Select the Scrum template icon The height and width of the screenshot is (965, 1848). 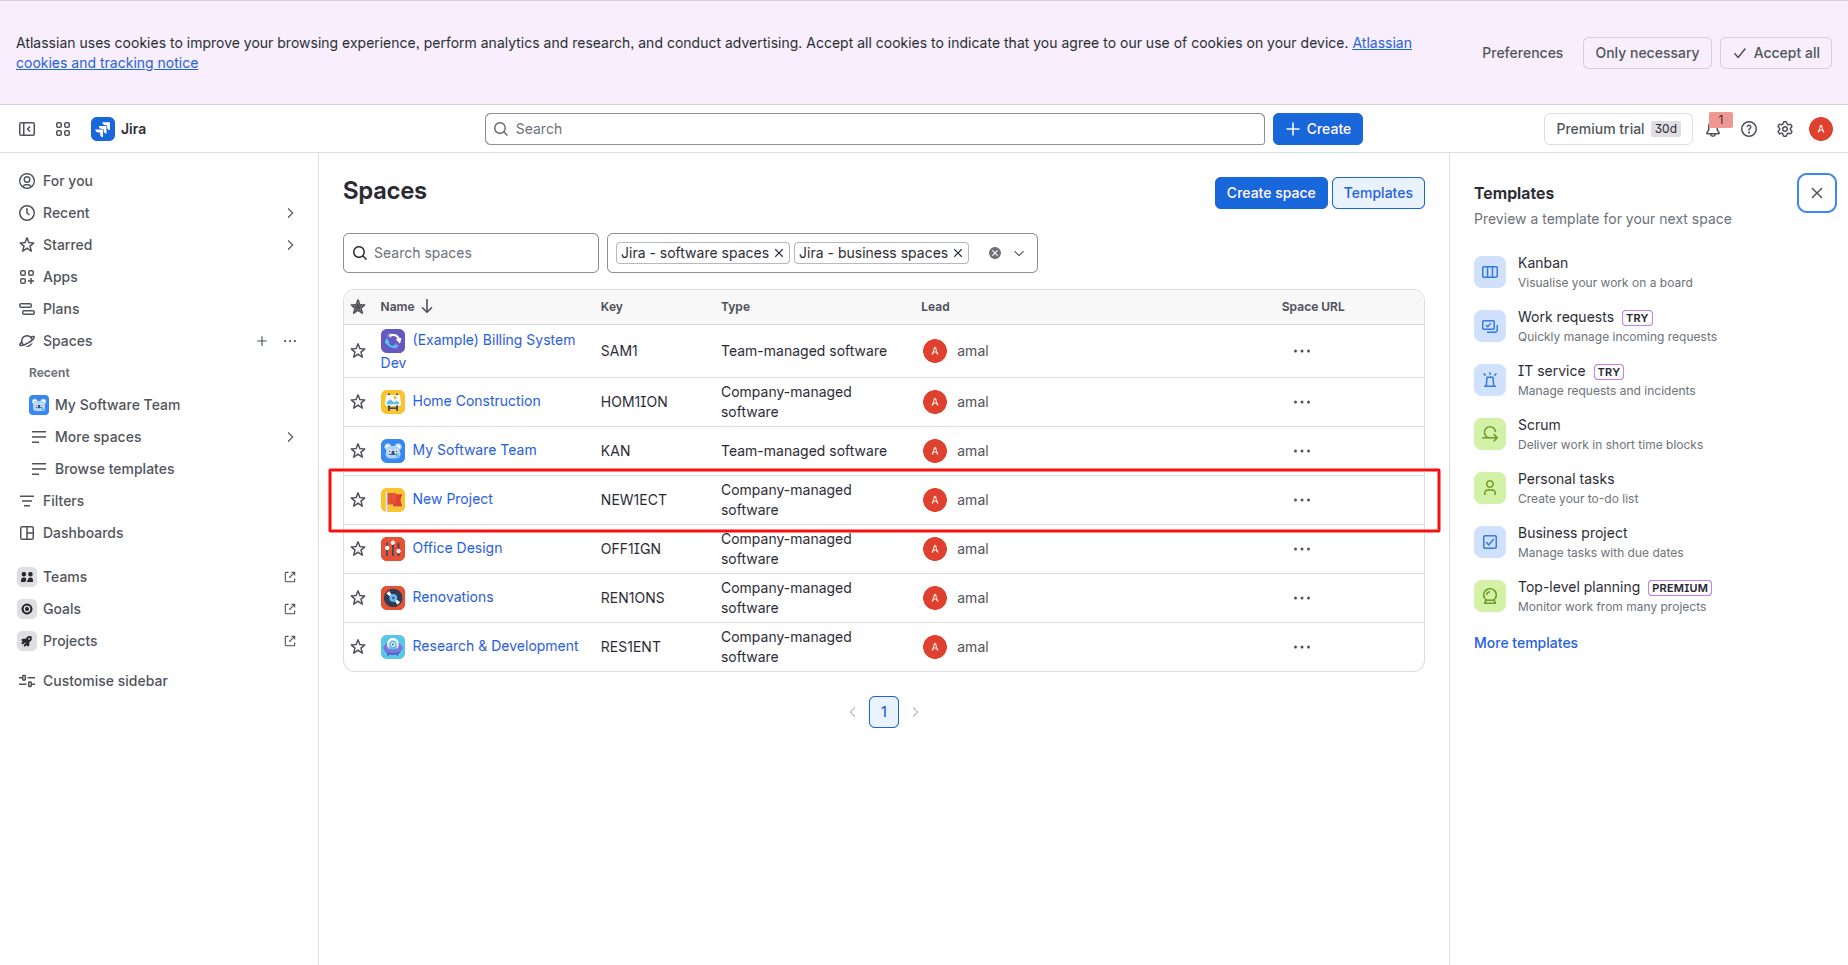point(1490,434)
